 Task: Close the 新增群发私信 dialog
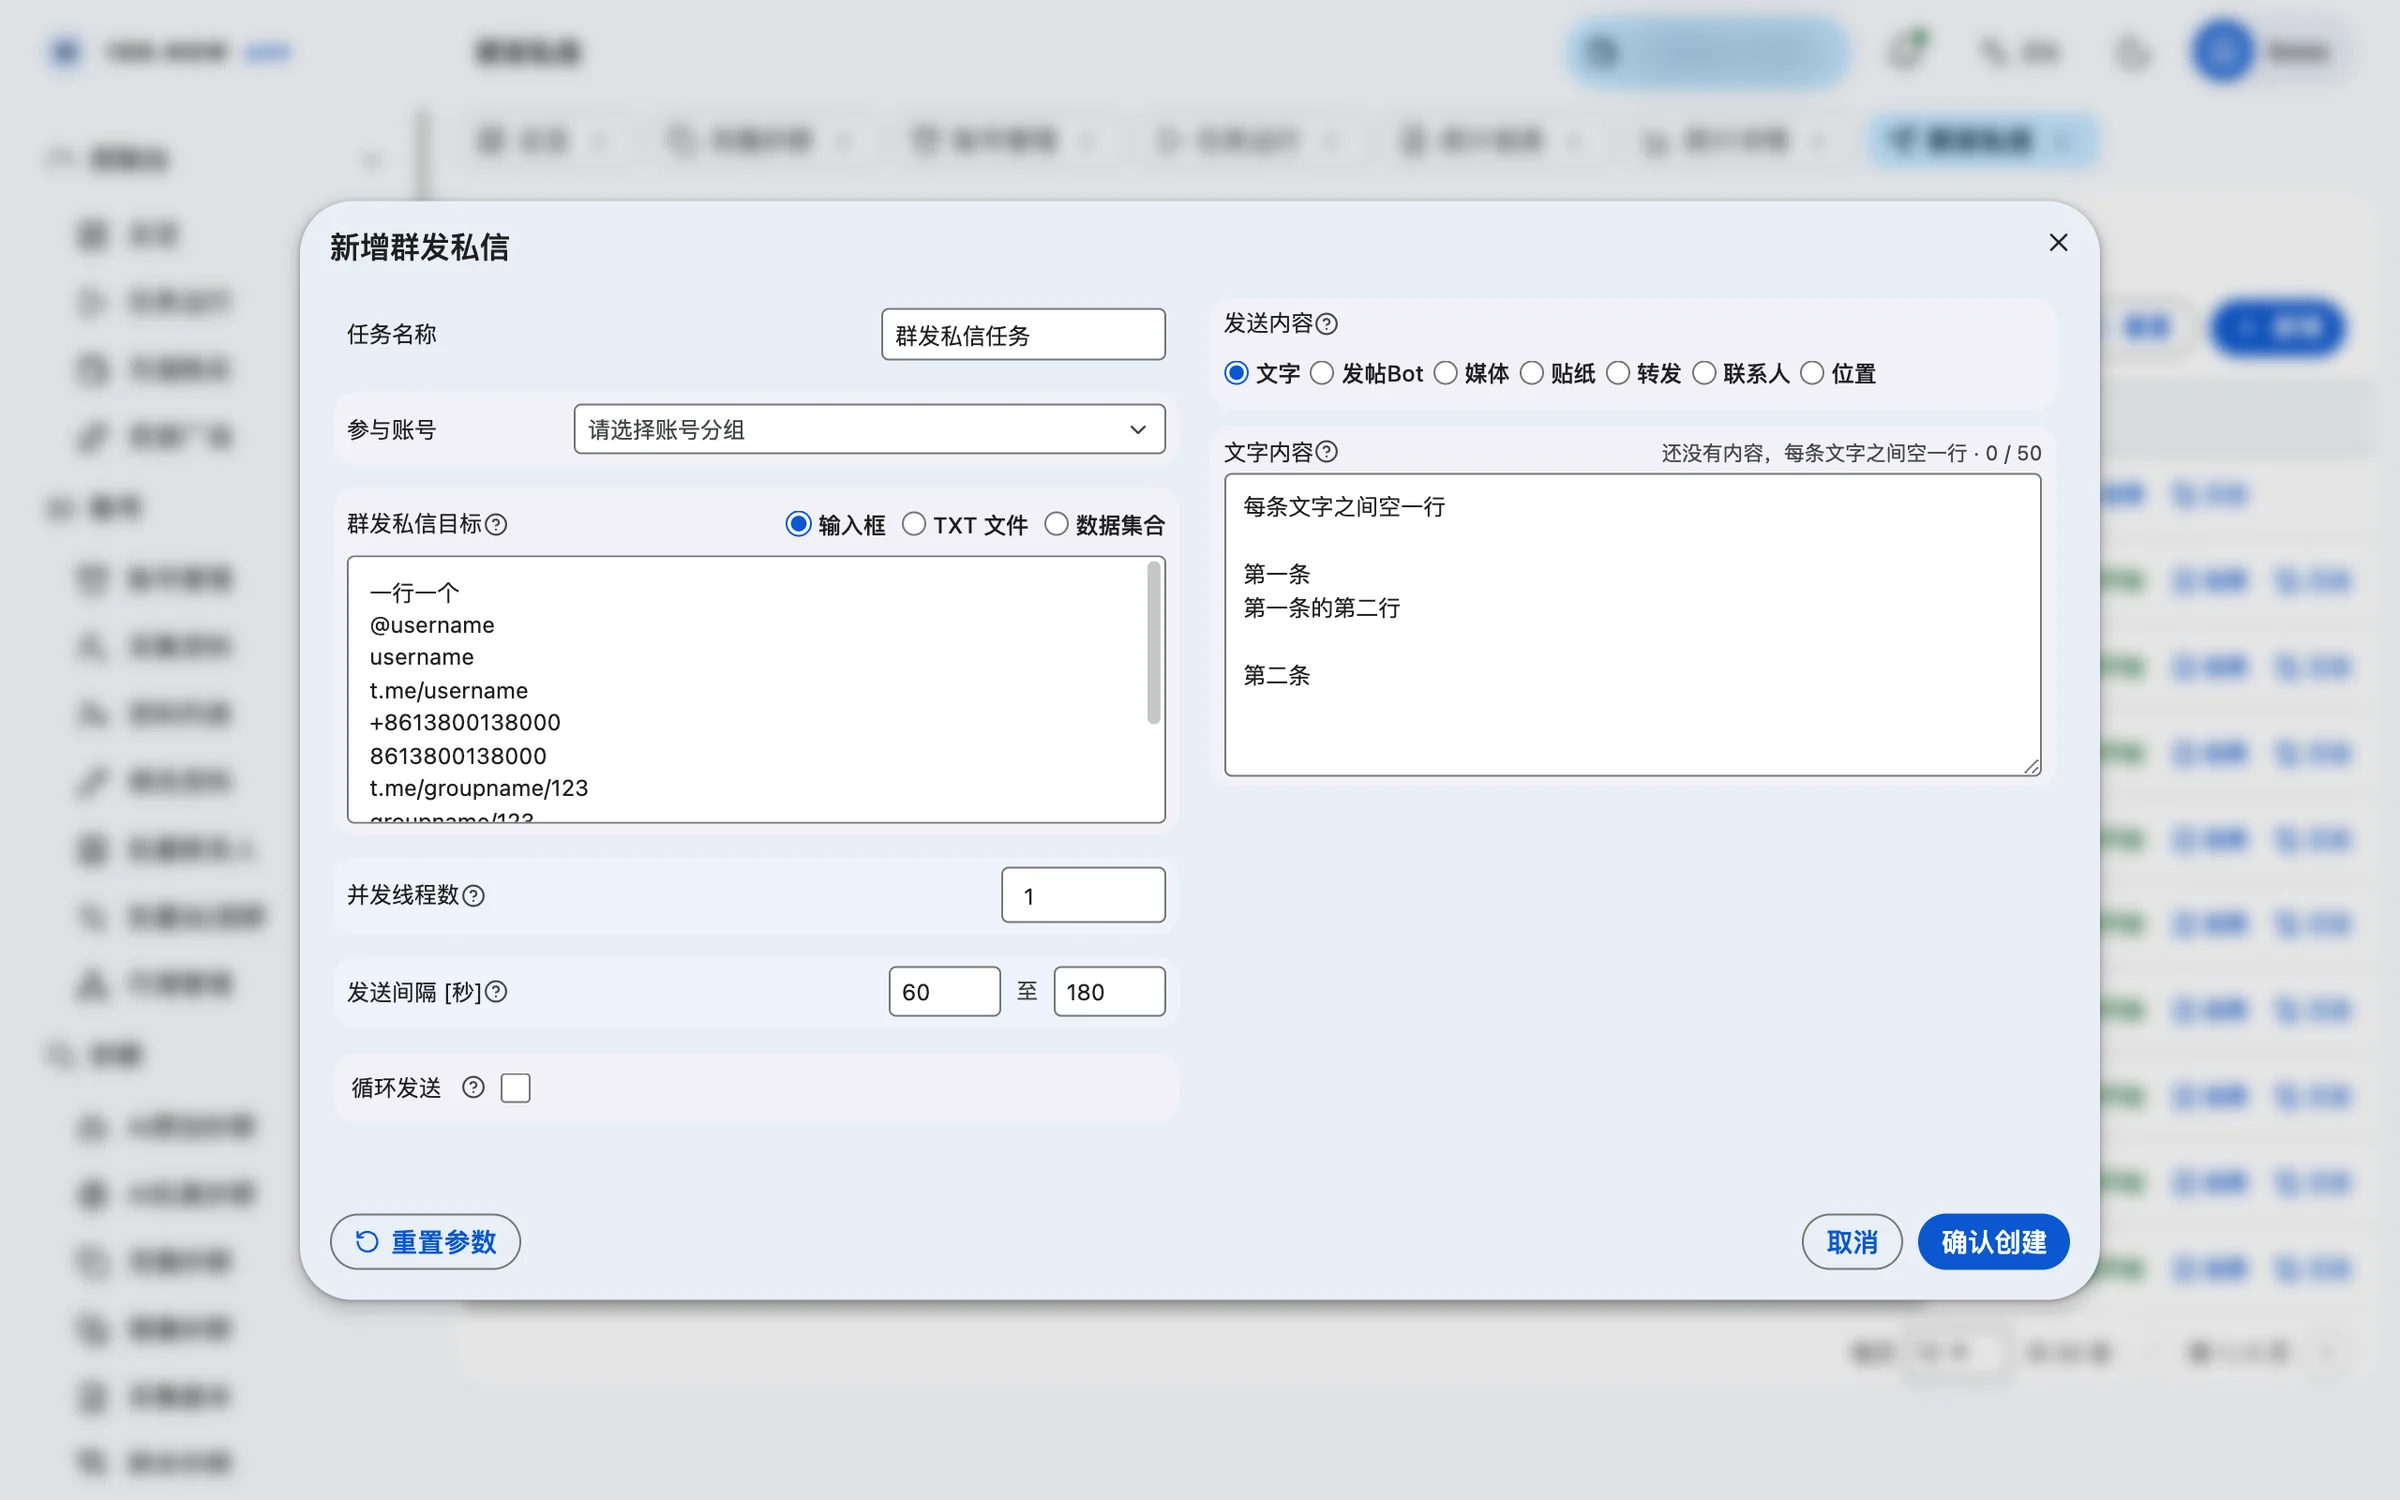pos(2058,243)
